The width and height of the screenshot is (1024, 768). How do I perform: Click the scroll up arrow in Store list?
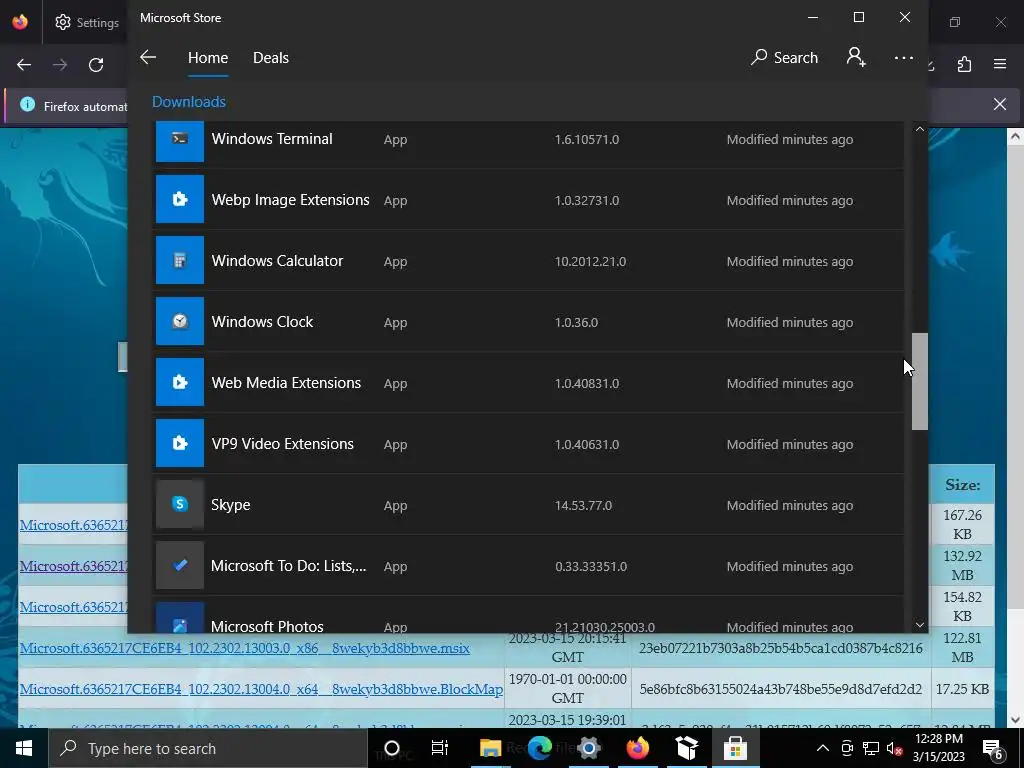(920, 129)
